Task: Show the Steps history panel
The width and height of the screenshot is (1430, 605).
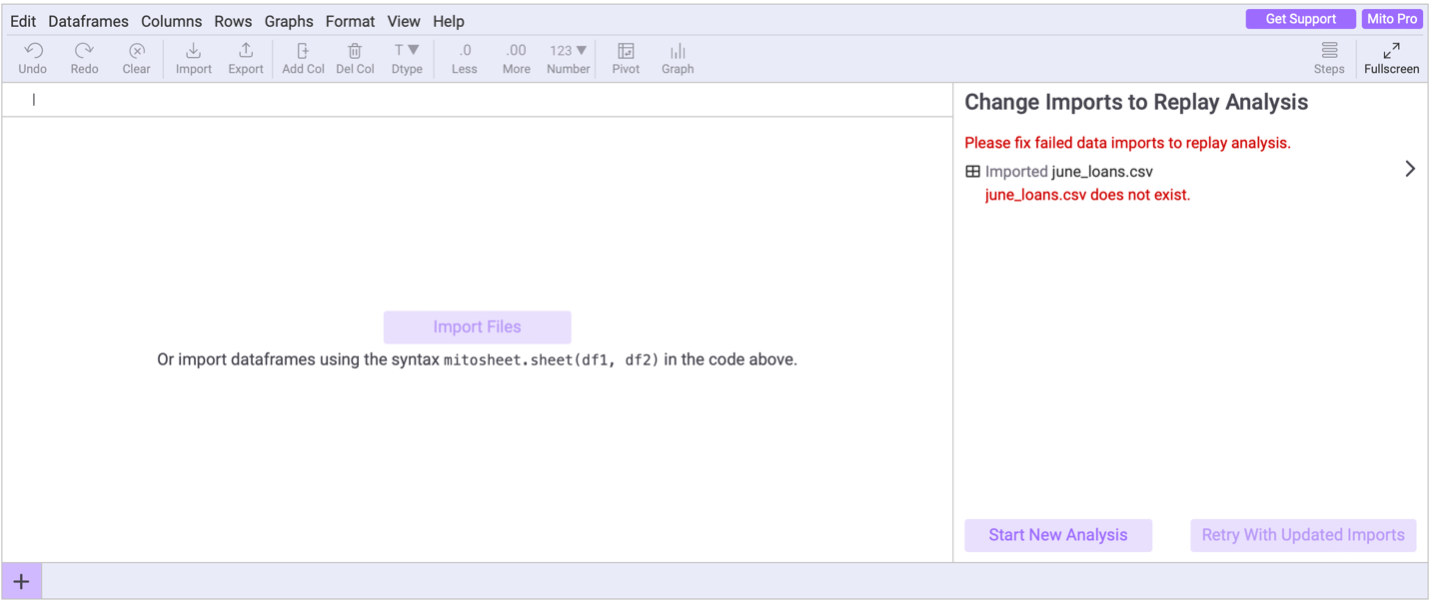Action: [1329, 52]
